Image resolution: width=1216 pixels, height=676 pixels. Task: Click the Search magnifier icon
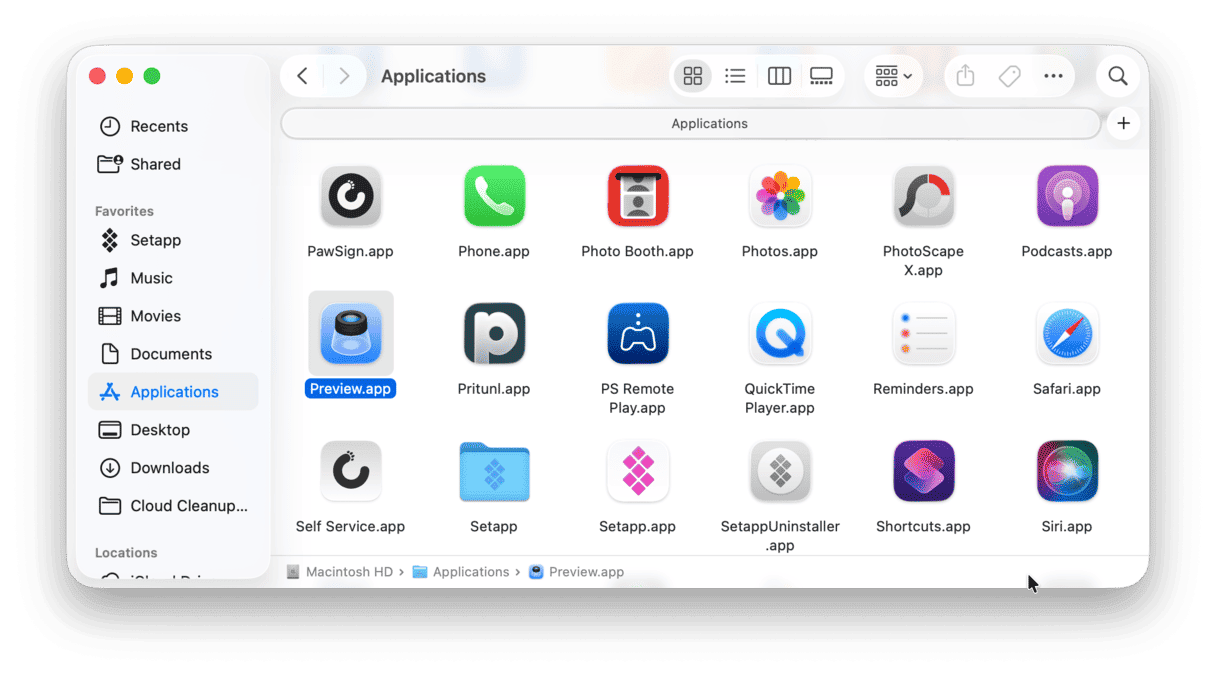[x=1118, y=76]
